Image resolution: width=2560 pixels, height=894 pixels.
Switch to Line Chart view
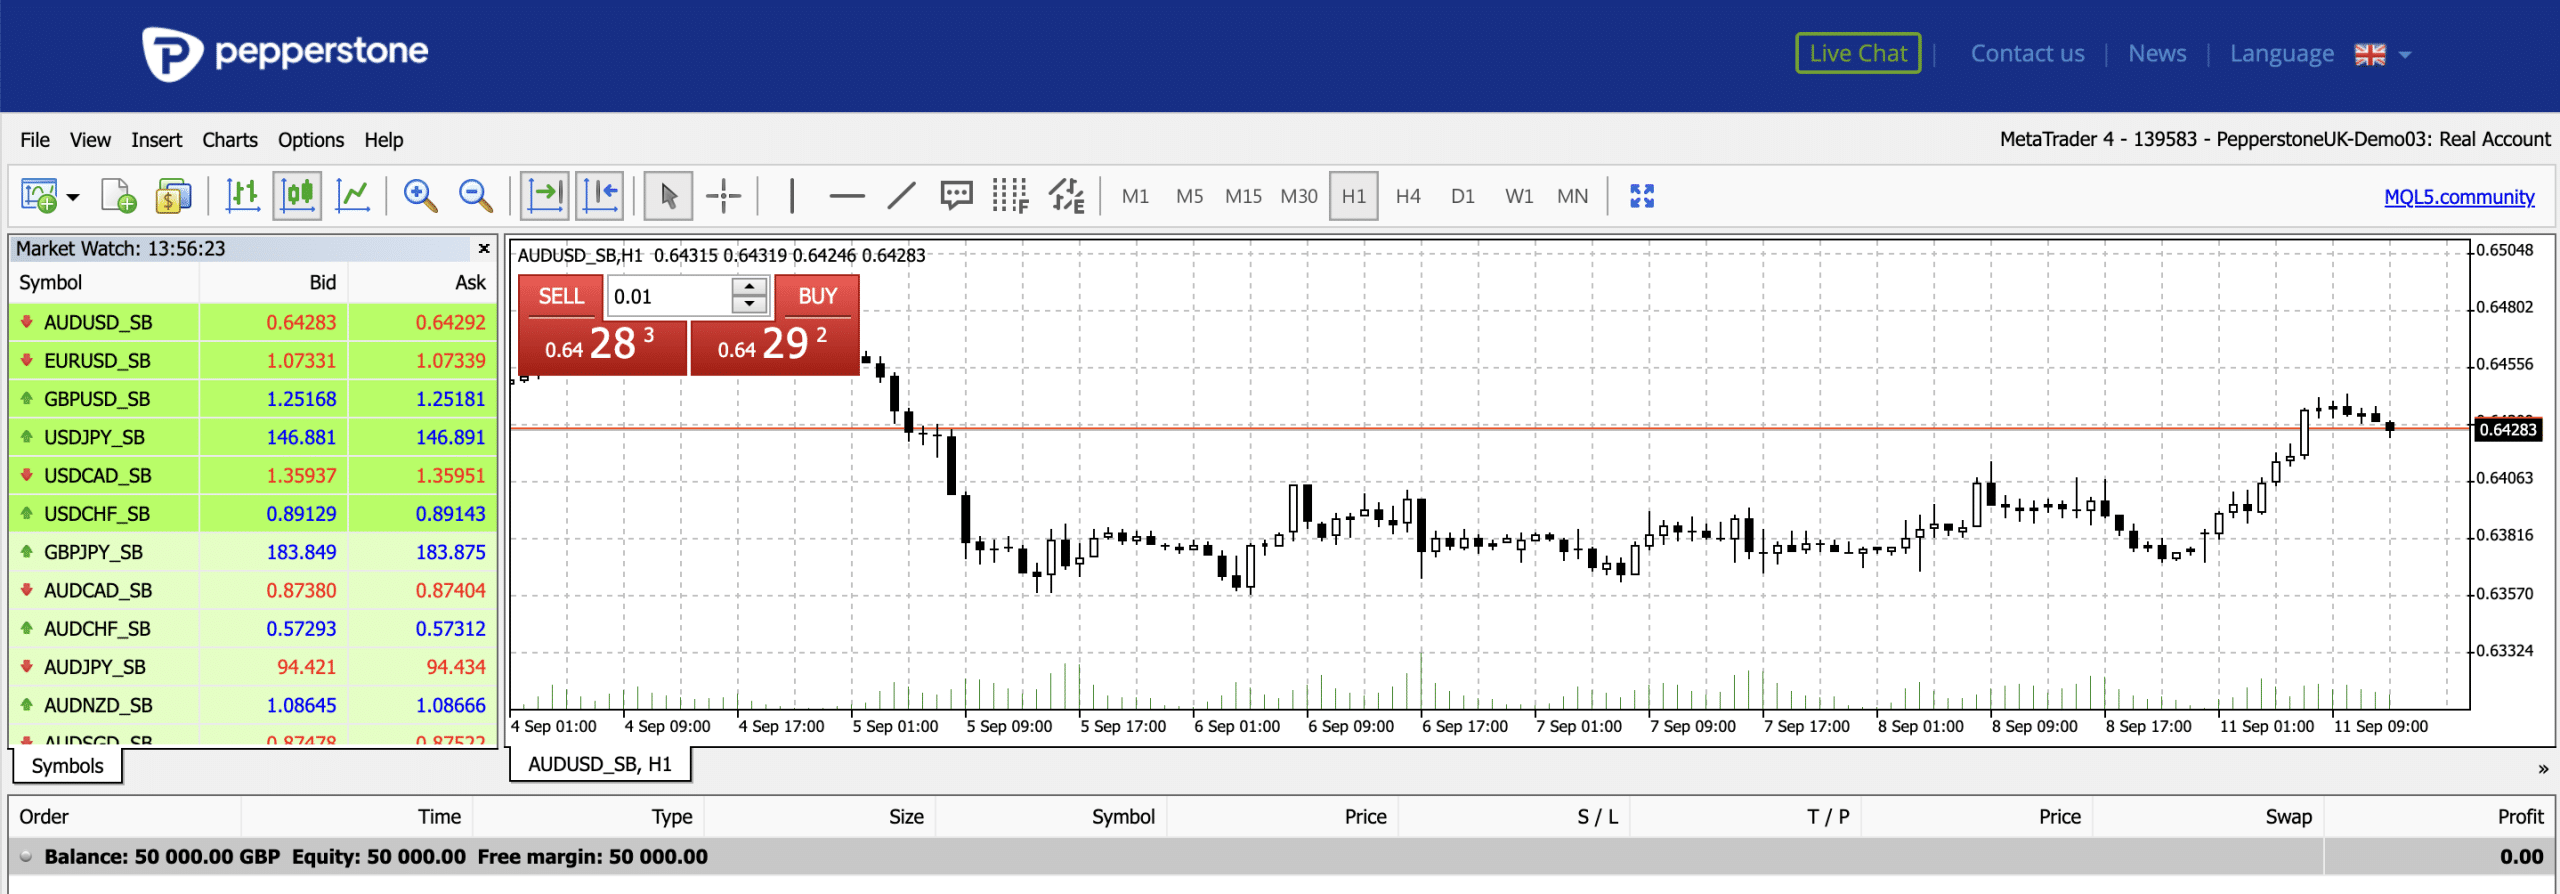pos(353,196)
